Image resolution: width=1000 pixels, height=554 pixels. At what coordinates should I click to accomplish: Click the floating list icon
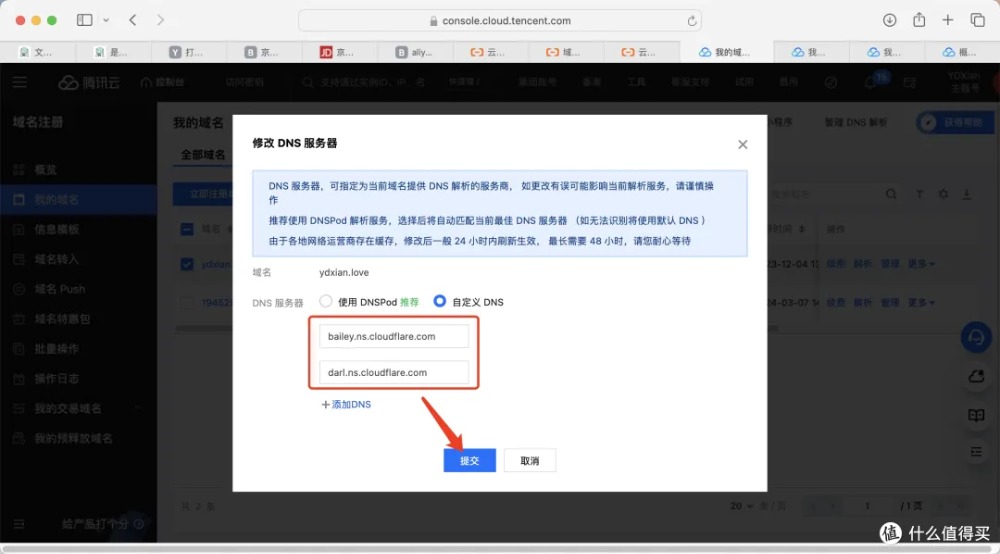[976, 452]
